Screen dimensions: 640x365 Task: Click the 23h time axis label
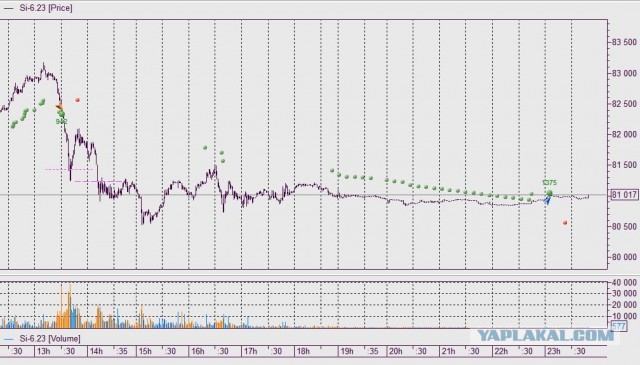point(553,351)
